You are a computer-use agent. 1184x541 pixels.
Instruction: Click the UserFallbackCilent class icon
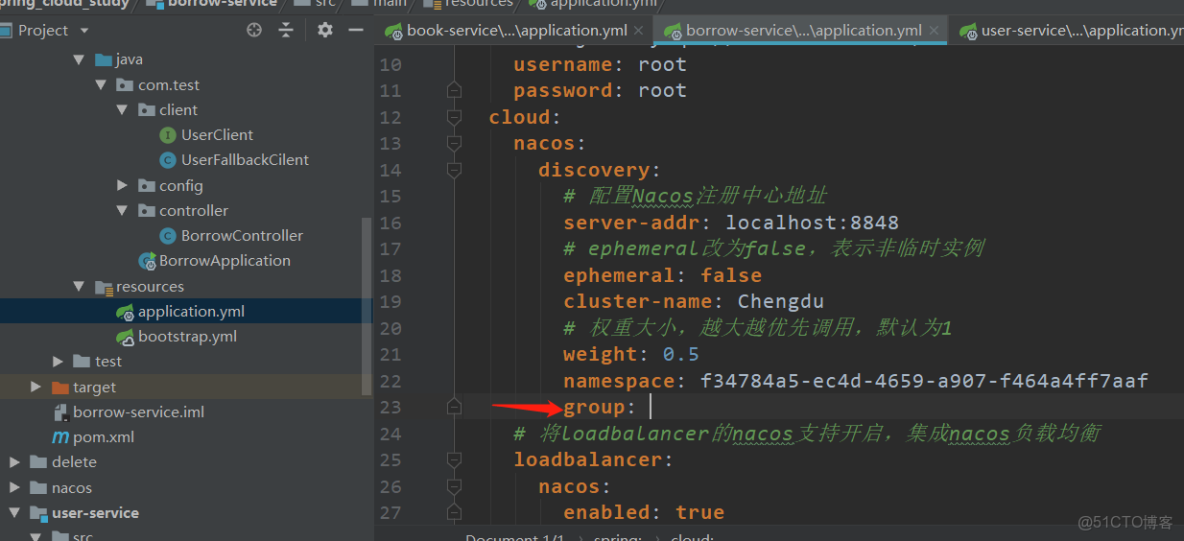point(168,160)
